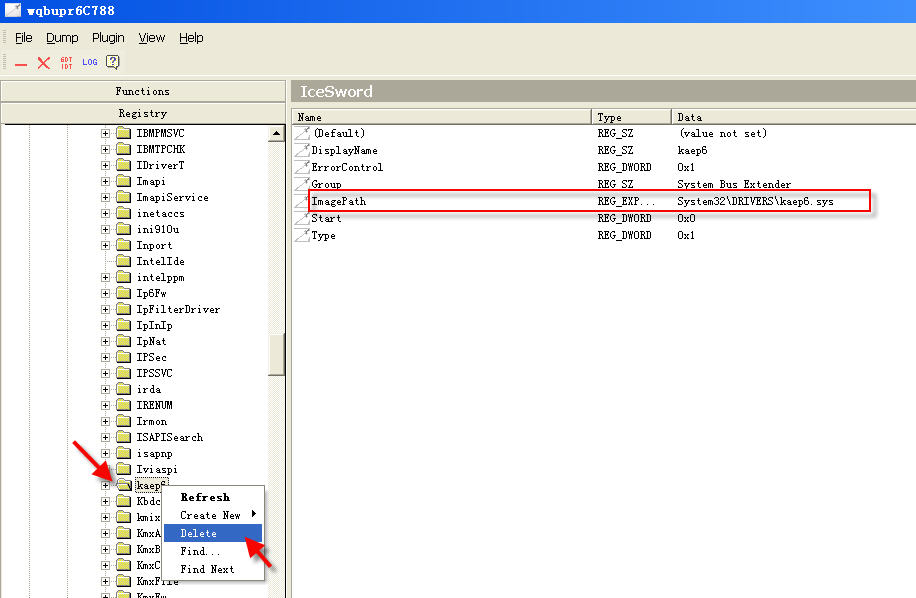Screen dimensions: 916x598
Task: Select the IBMPMSVC folder icon
Action: pos(123,133)
